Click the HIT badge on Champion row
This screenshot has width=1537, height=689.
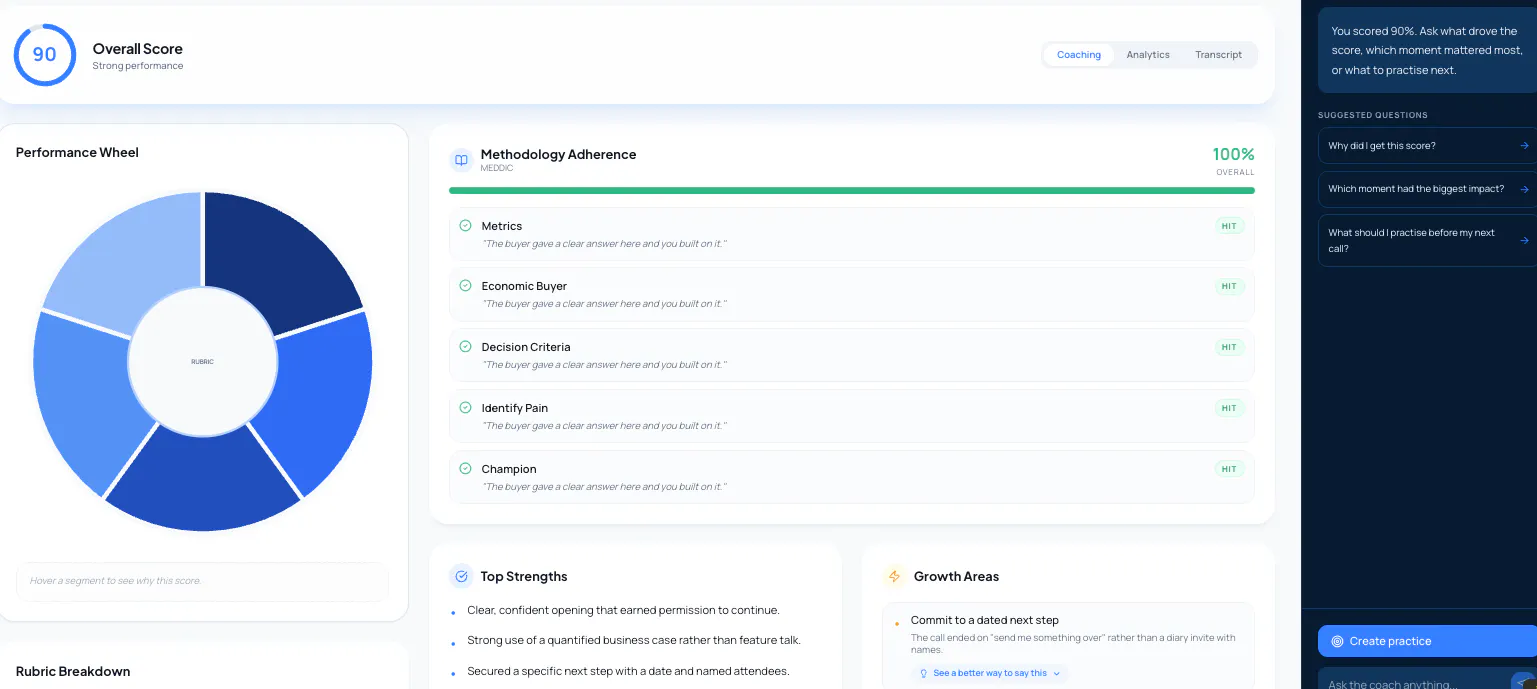tap(1229, 469)
